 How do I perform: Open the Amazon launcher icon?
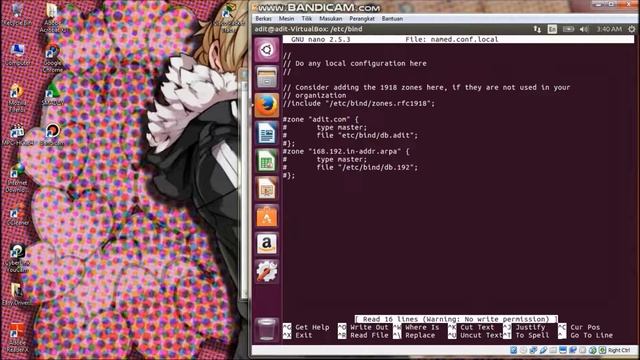point(267,244)
